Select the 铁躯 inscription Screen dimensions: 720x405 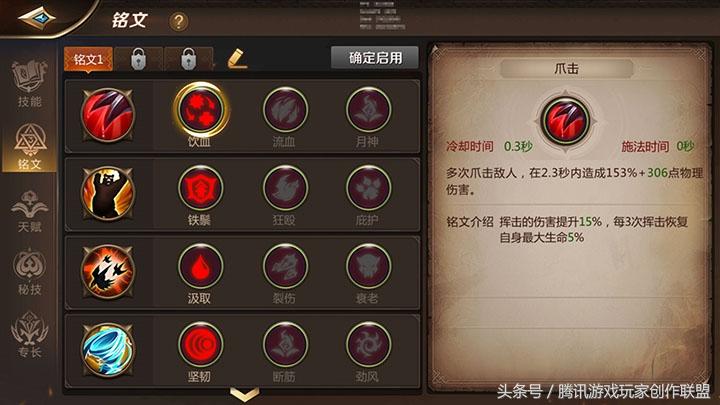pos(200,188)
